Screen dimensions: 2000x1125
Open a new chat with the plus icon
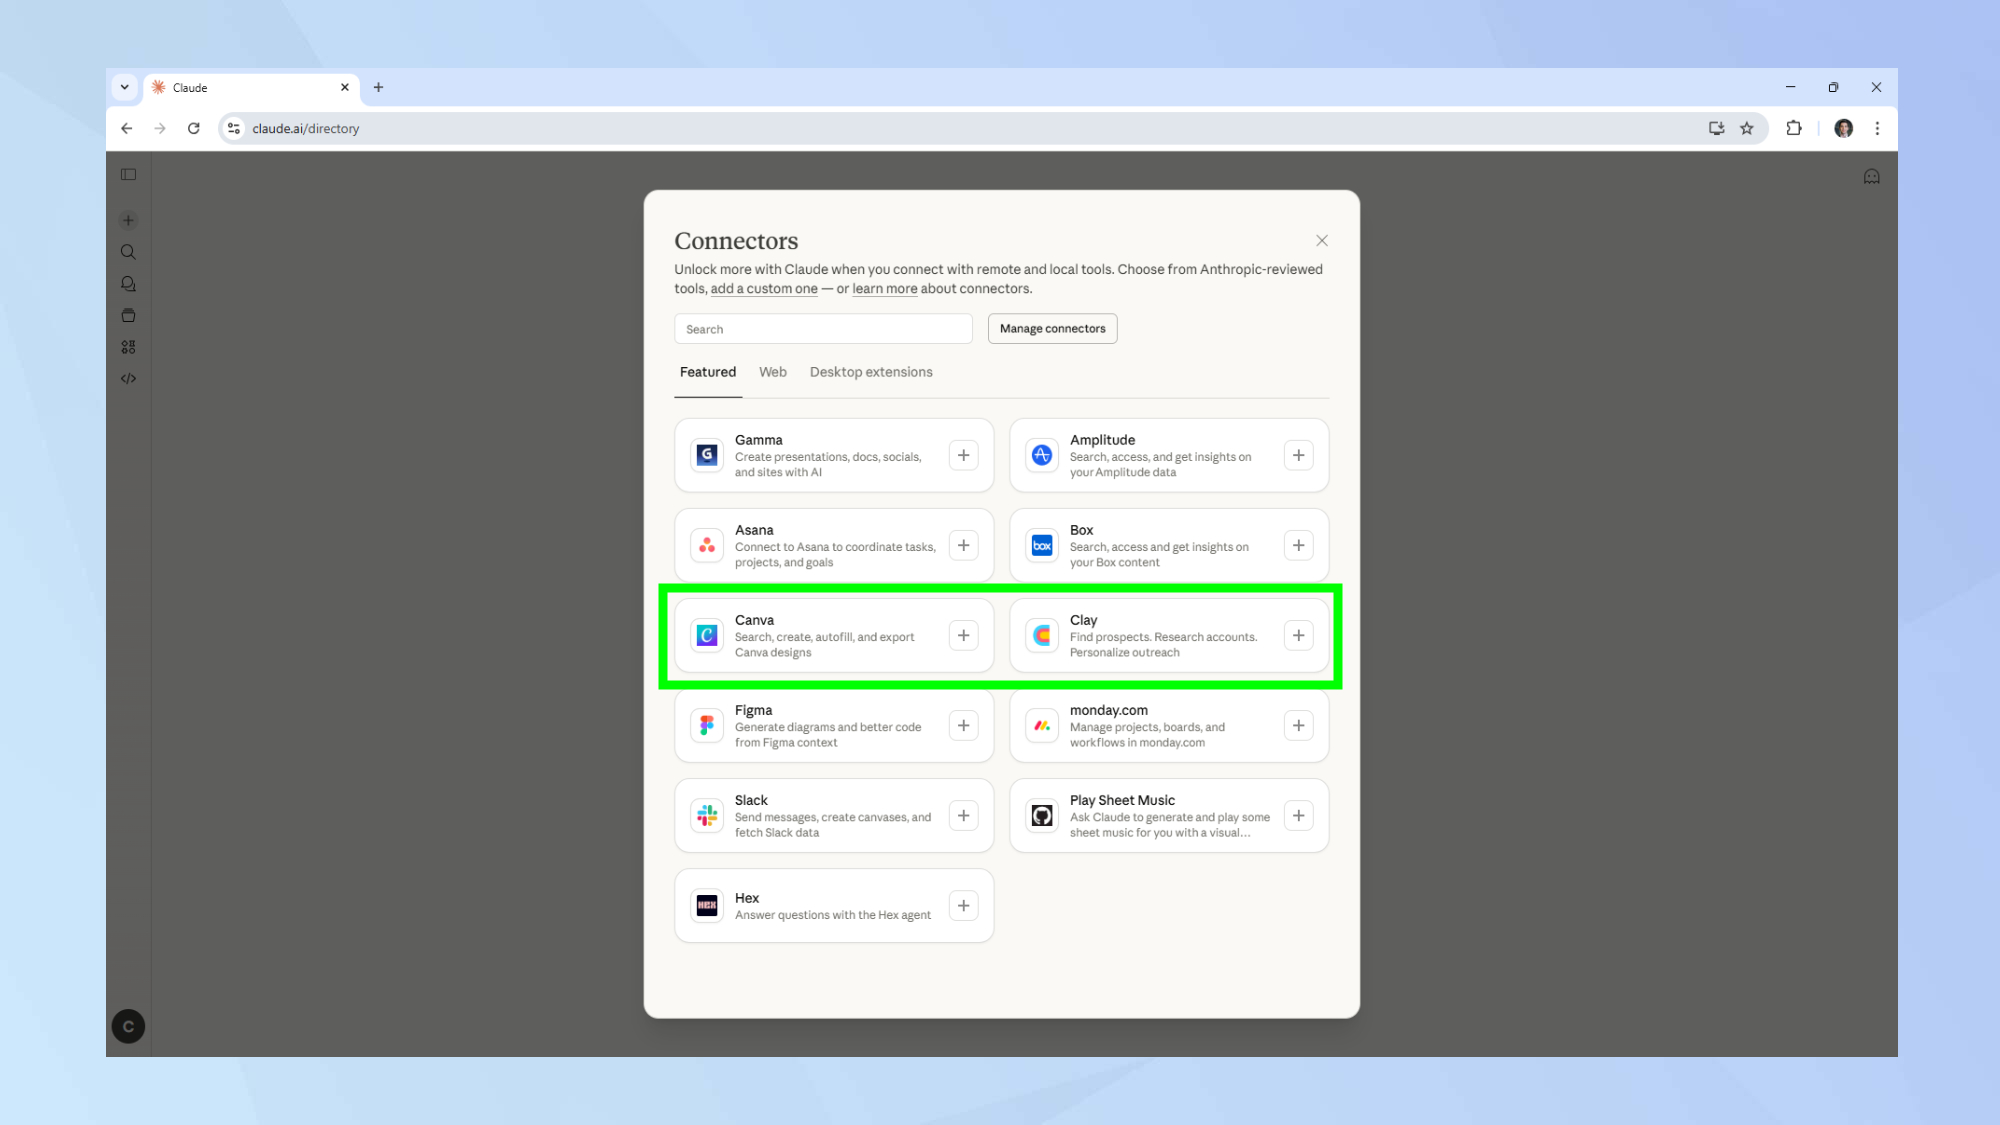[128, 220]
